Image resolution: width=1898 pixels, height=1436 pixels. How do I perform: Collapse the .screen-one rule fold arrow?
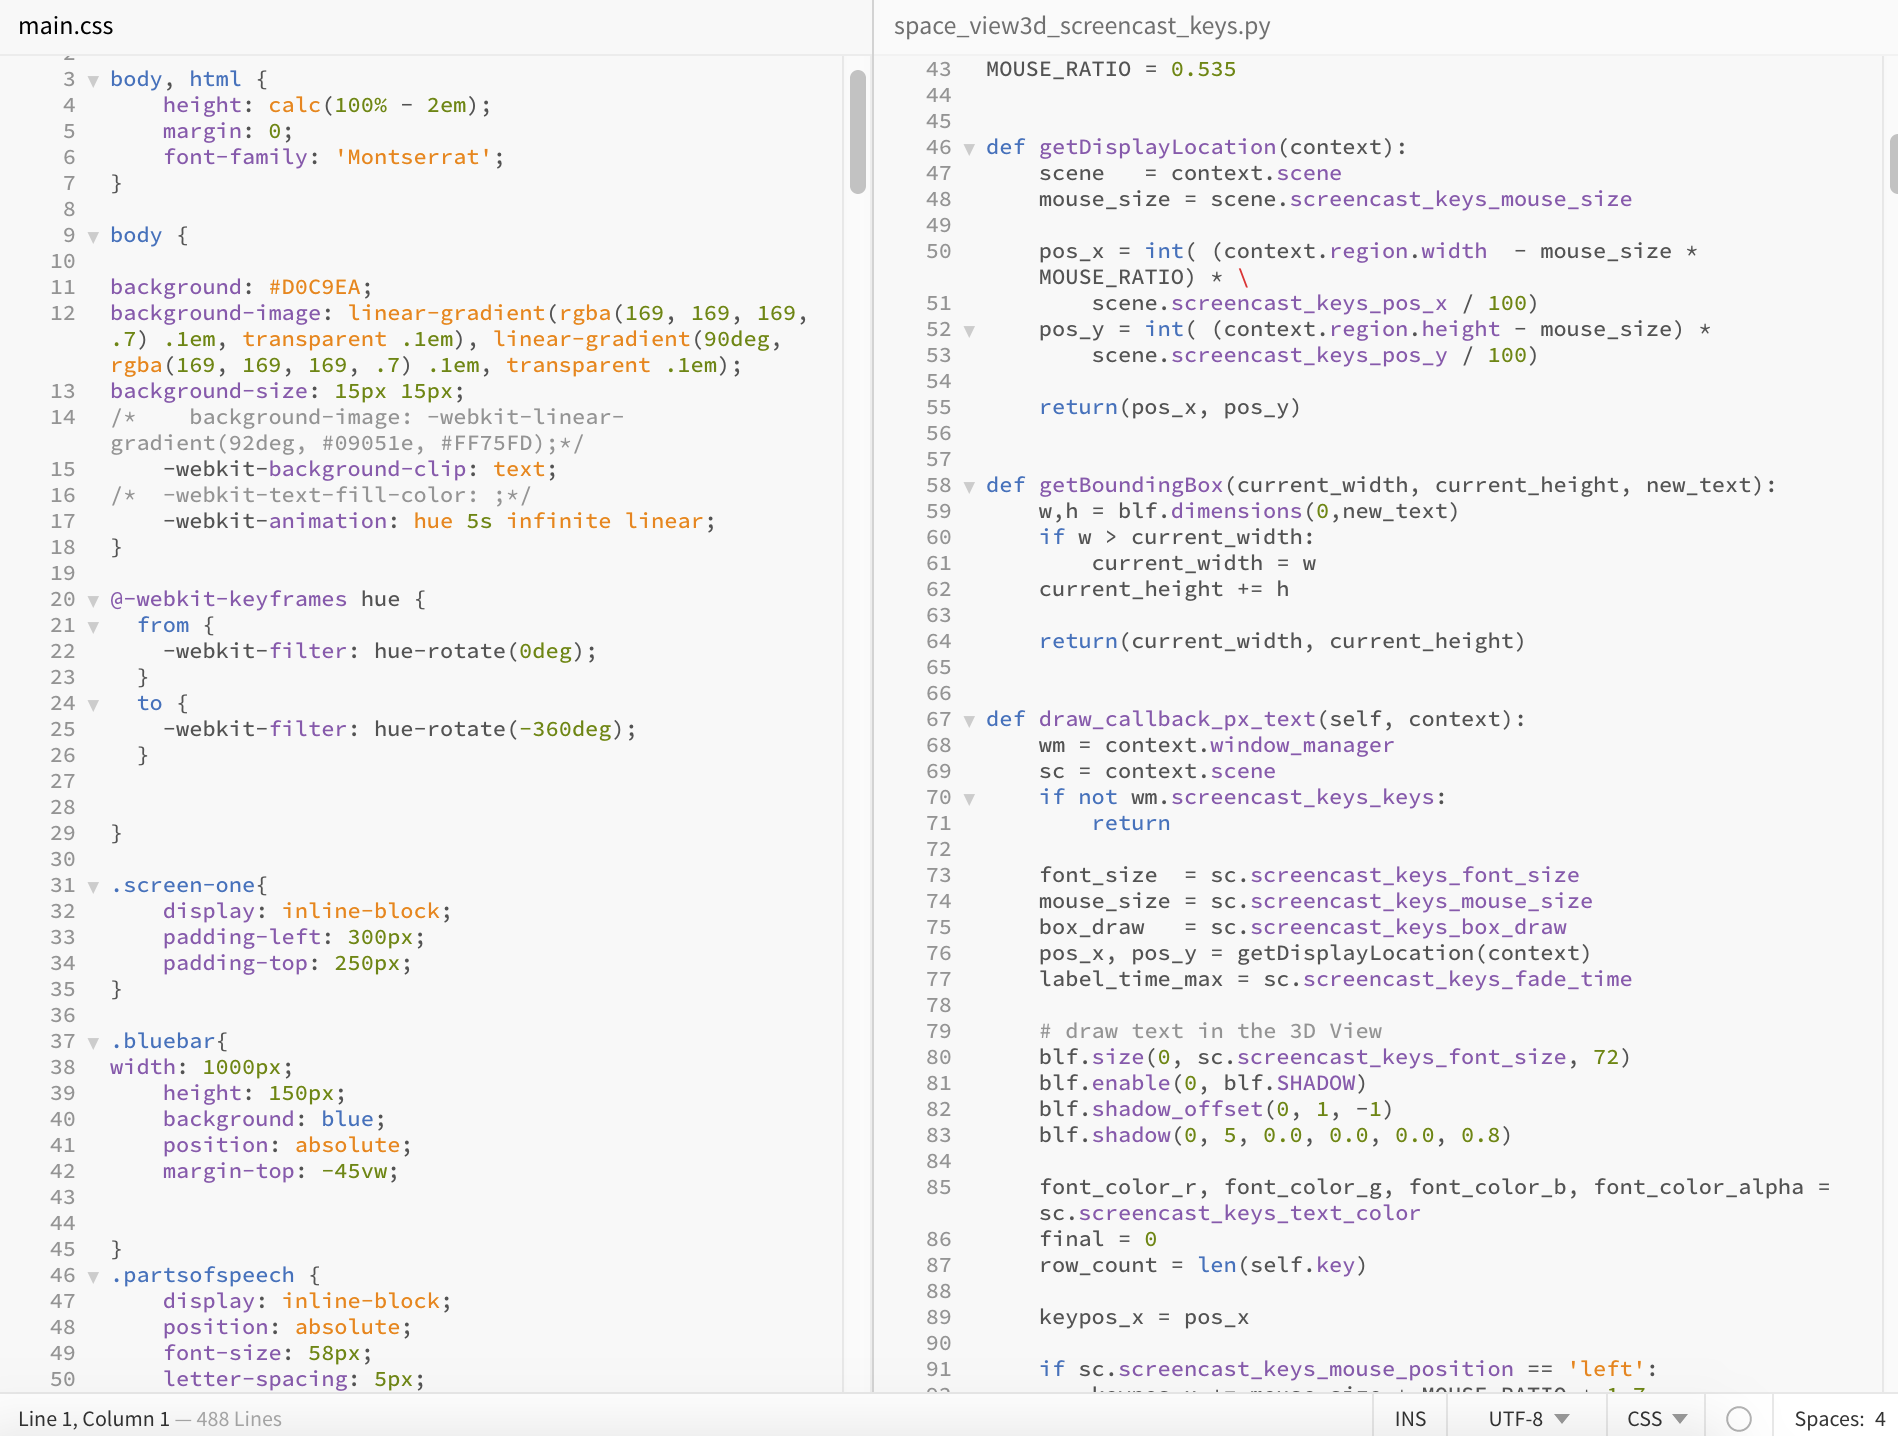click(93, 886)
